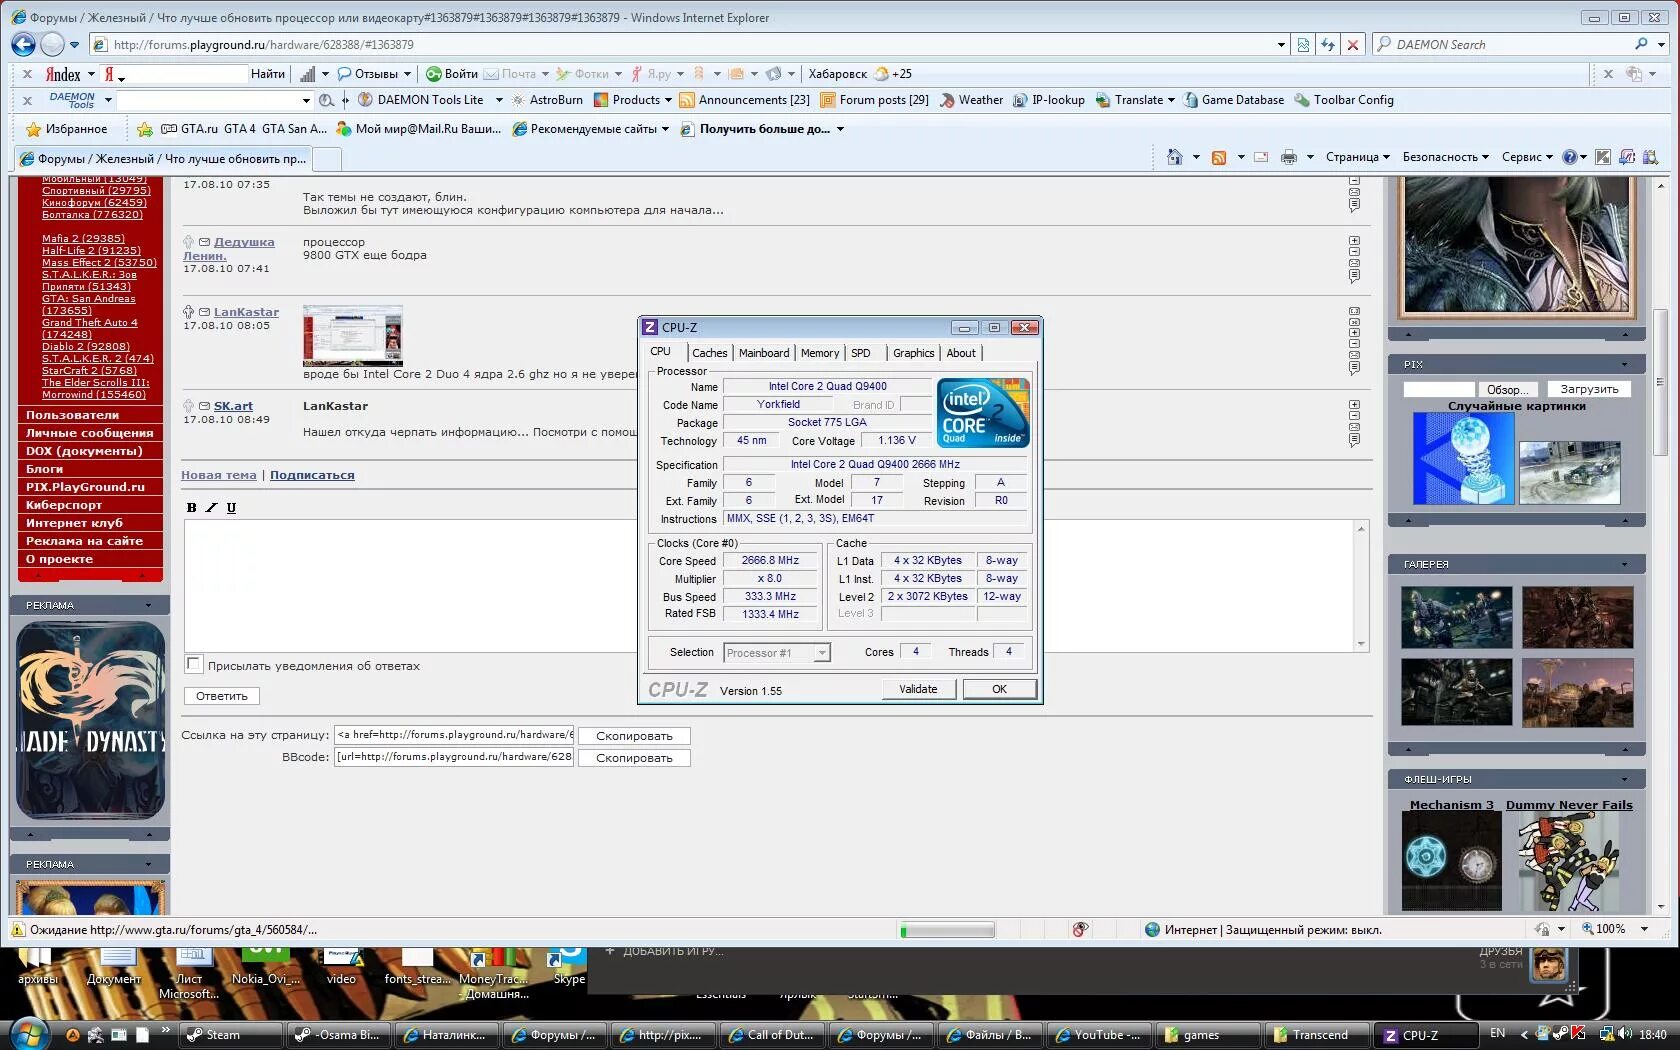Click the Print icon in command bar
Screen dimensions: 1680x1050
(x=1288, y=157)
